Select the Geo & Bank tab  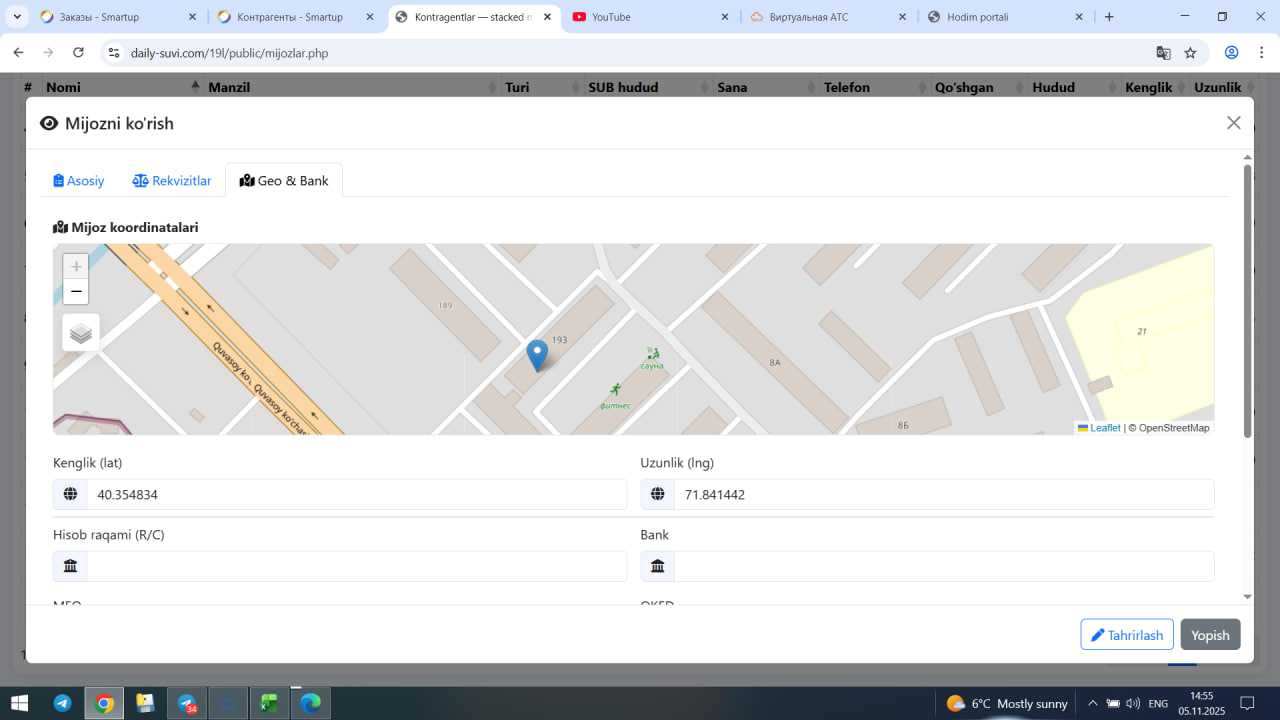(x=284, y=181)
